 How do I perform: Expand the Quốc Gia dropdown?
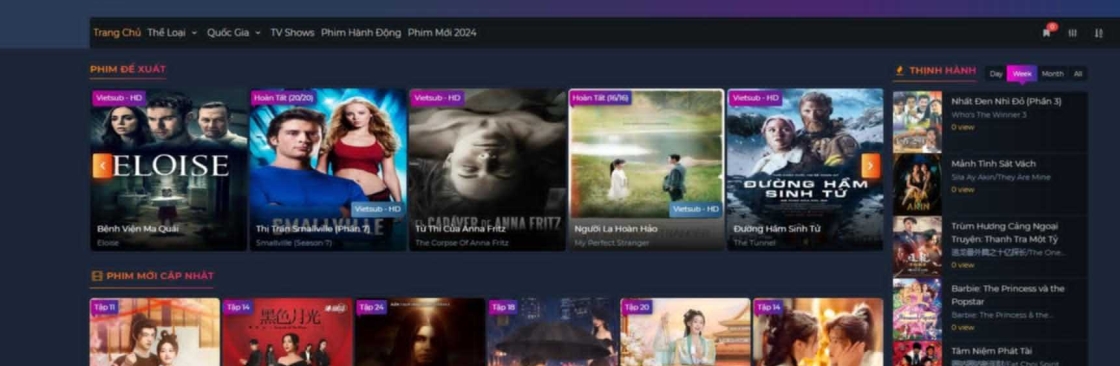(234, 33)
